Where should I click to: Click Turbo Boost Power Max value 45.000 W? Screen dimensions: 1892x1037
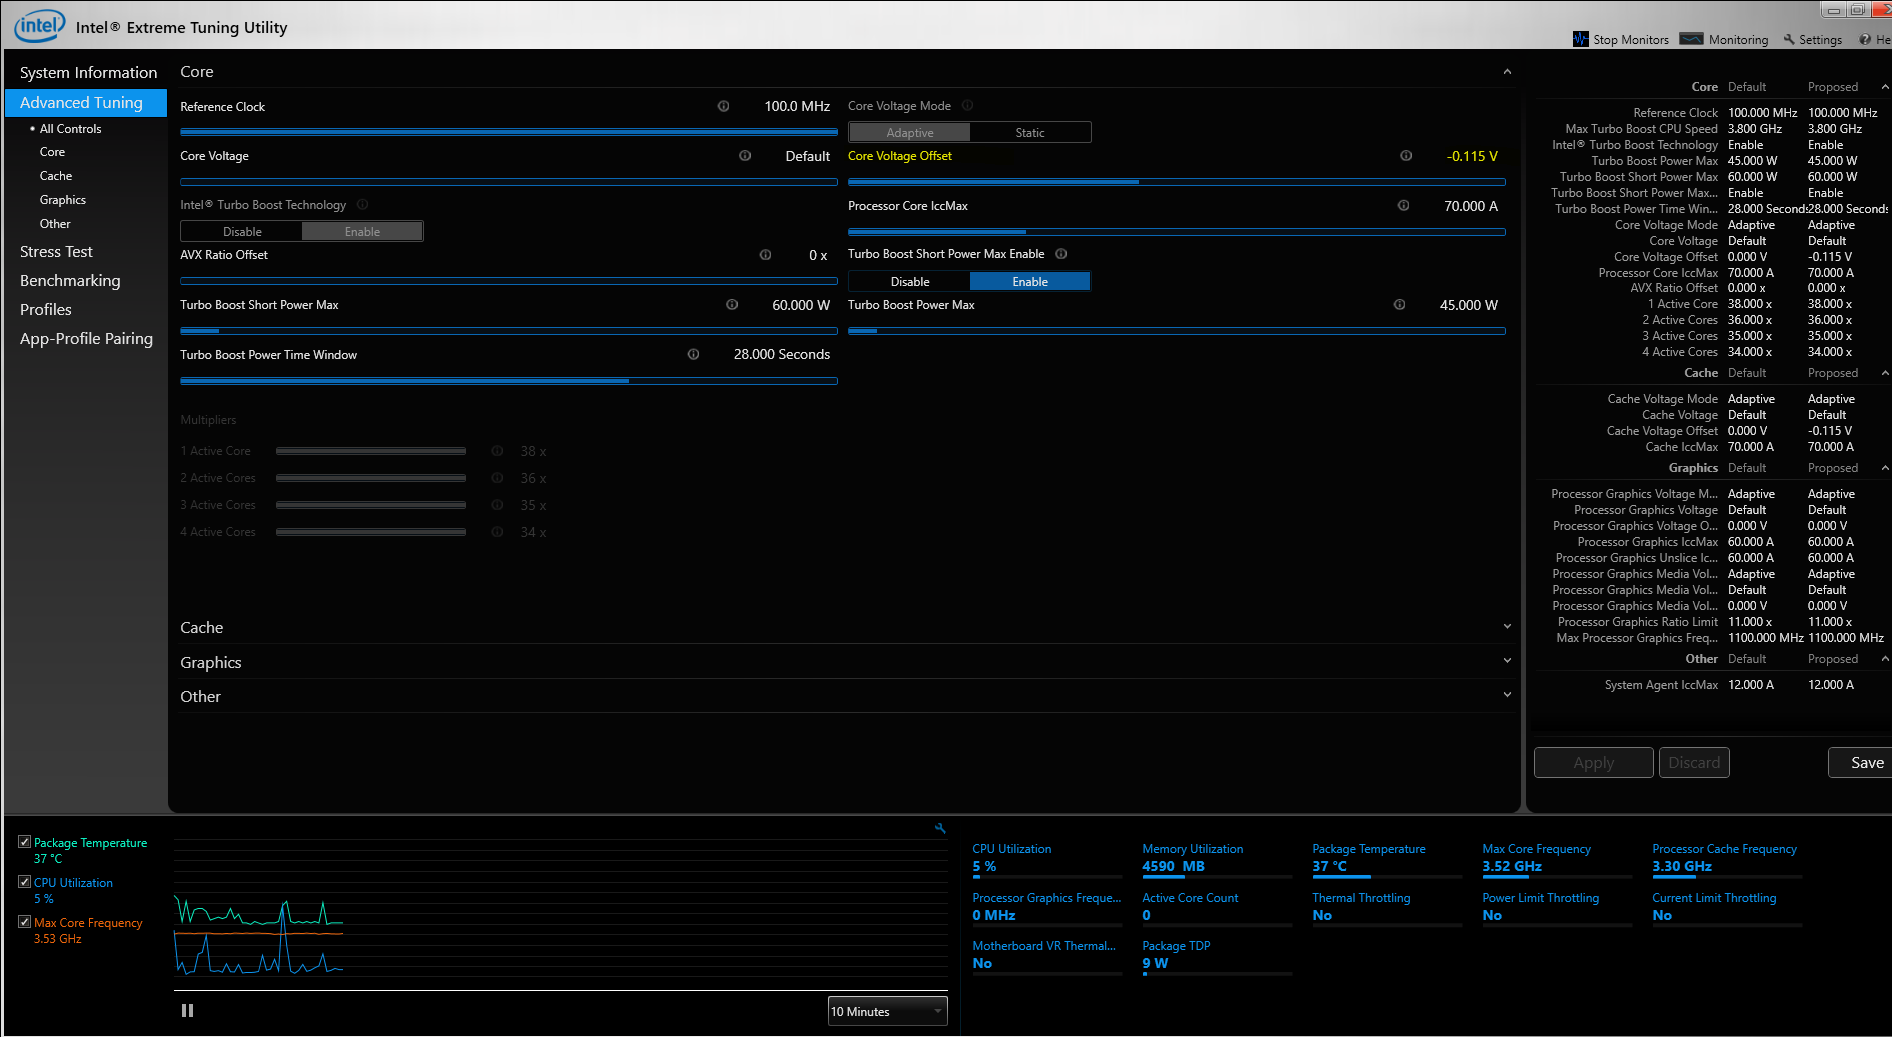click(x=1469, y=305)
